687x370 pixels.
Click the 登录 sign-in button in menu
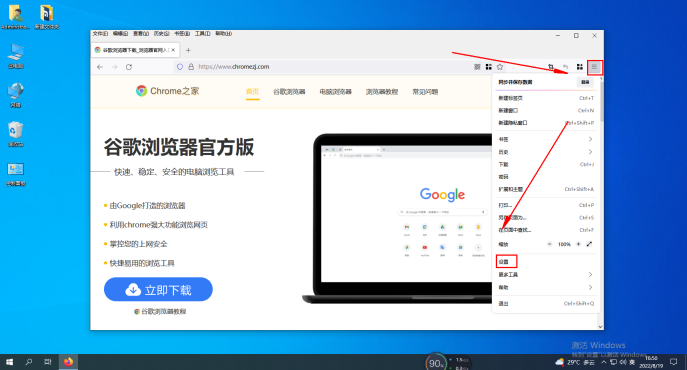[585, 82]
